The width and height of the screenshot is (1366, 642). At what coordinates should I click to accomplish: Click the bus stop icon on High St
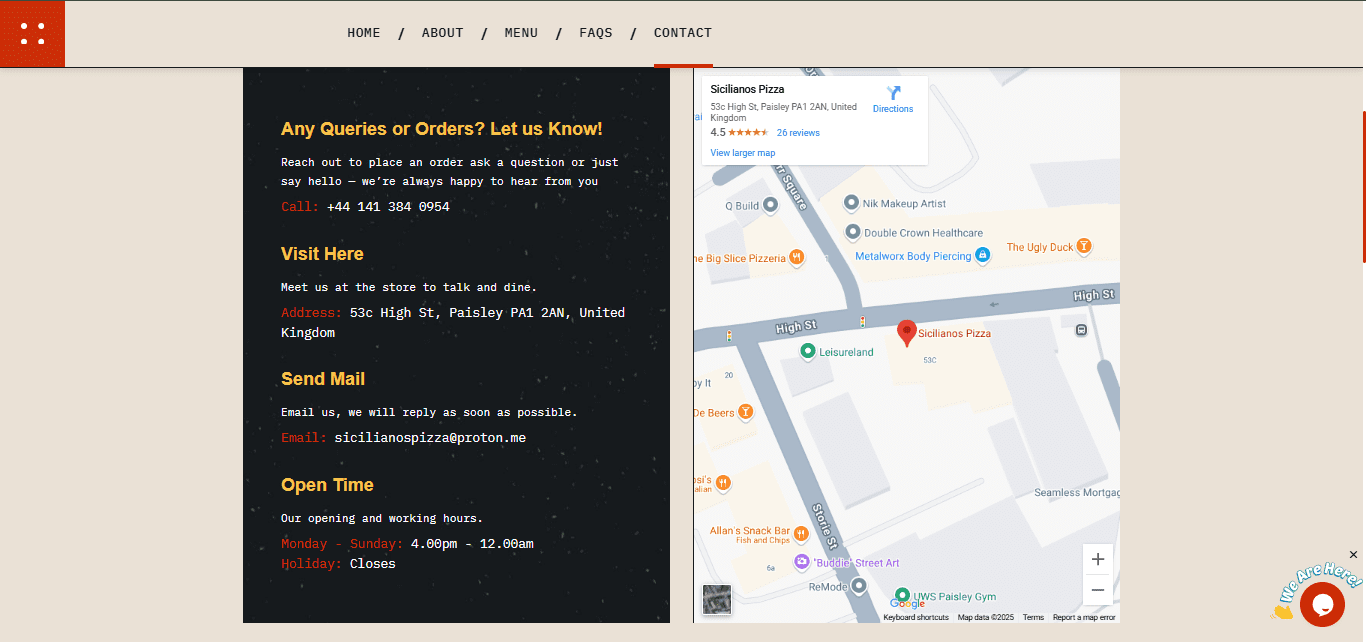point(1081,330)
